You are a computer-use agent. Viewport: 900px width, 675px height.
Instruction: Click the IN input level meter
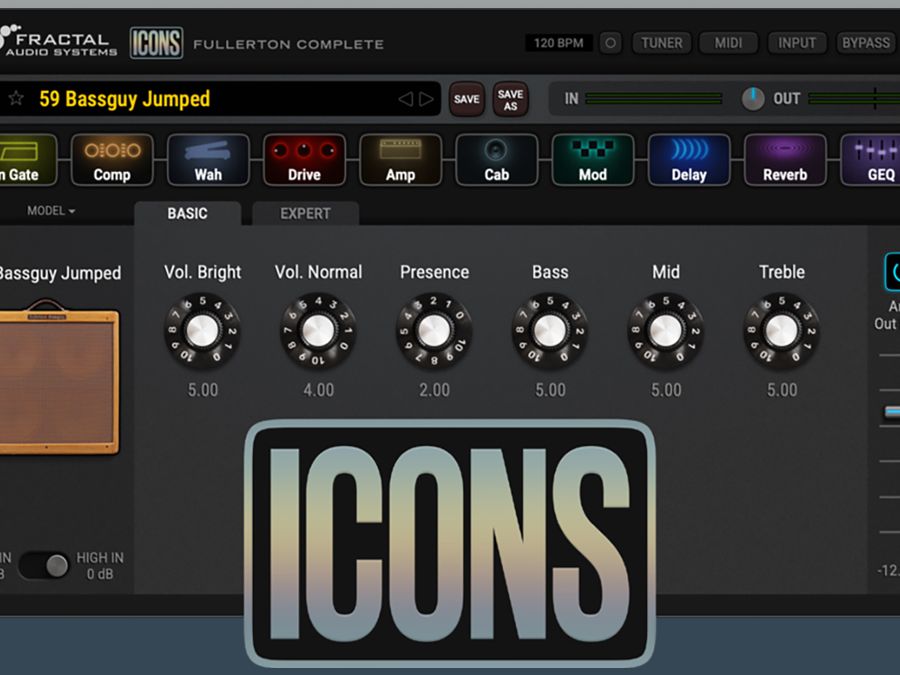(654, 99)
